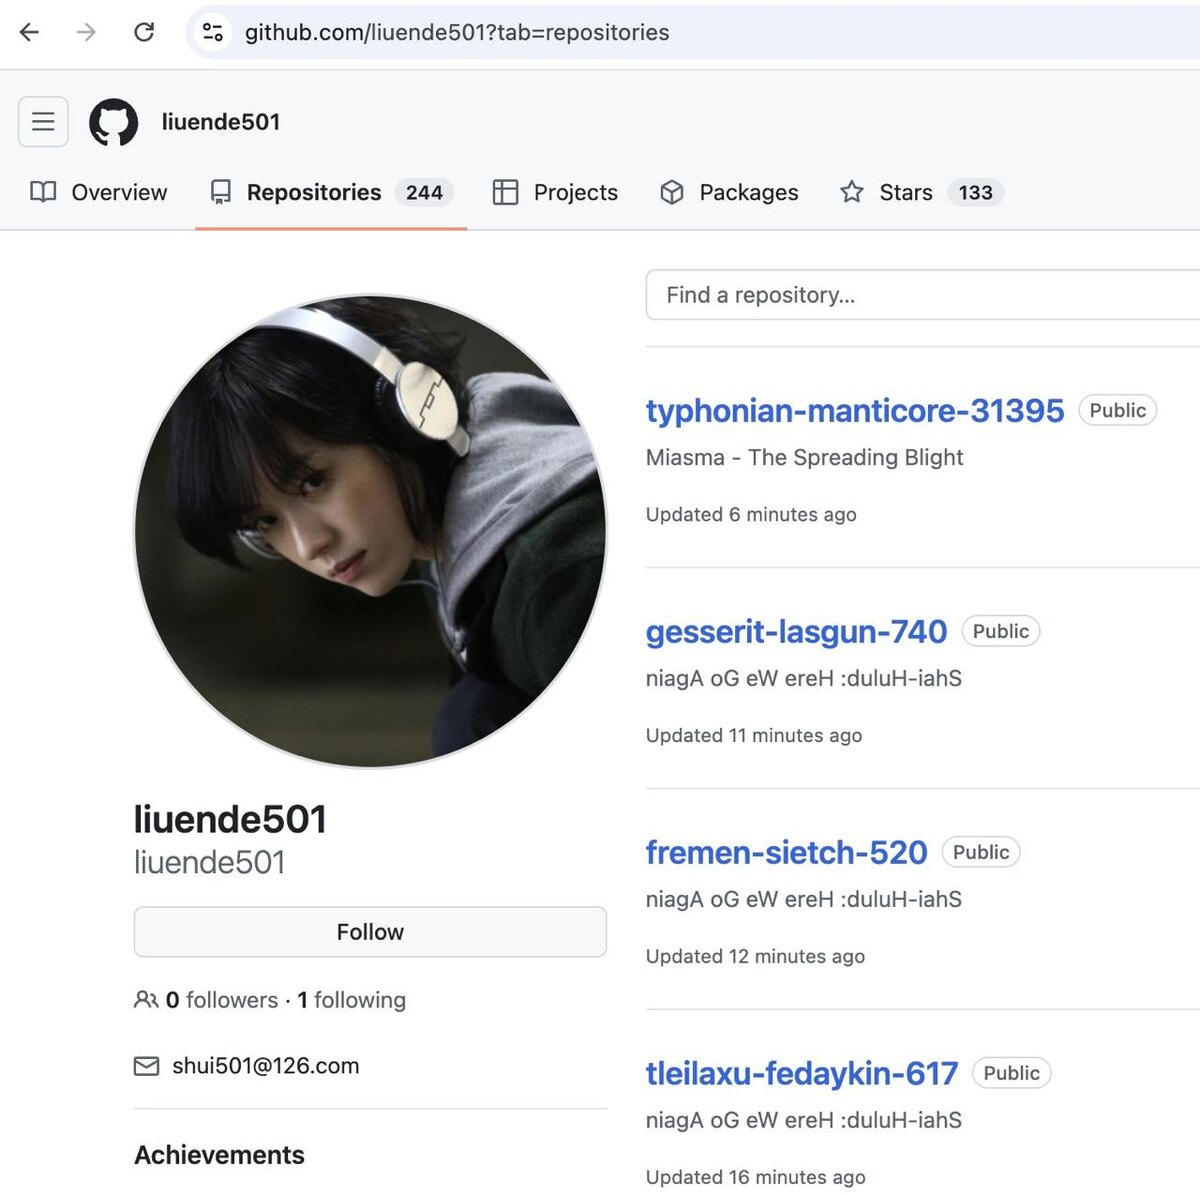Click the browser forward arrow
Image resolution: width=1200 pixels, height=1196 pixels.
click(x=87, y=32)
